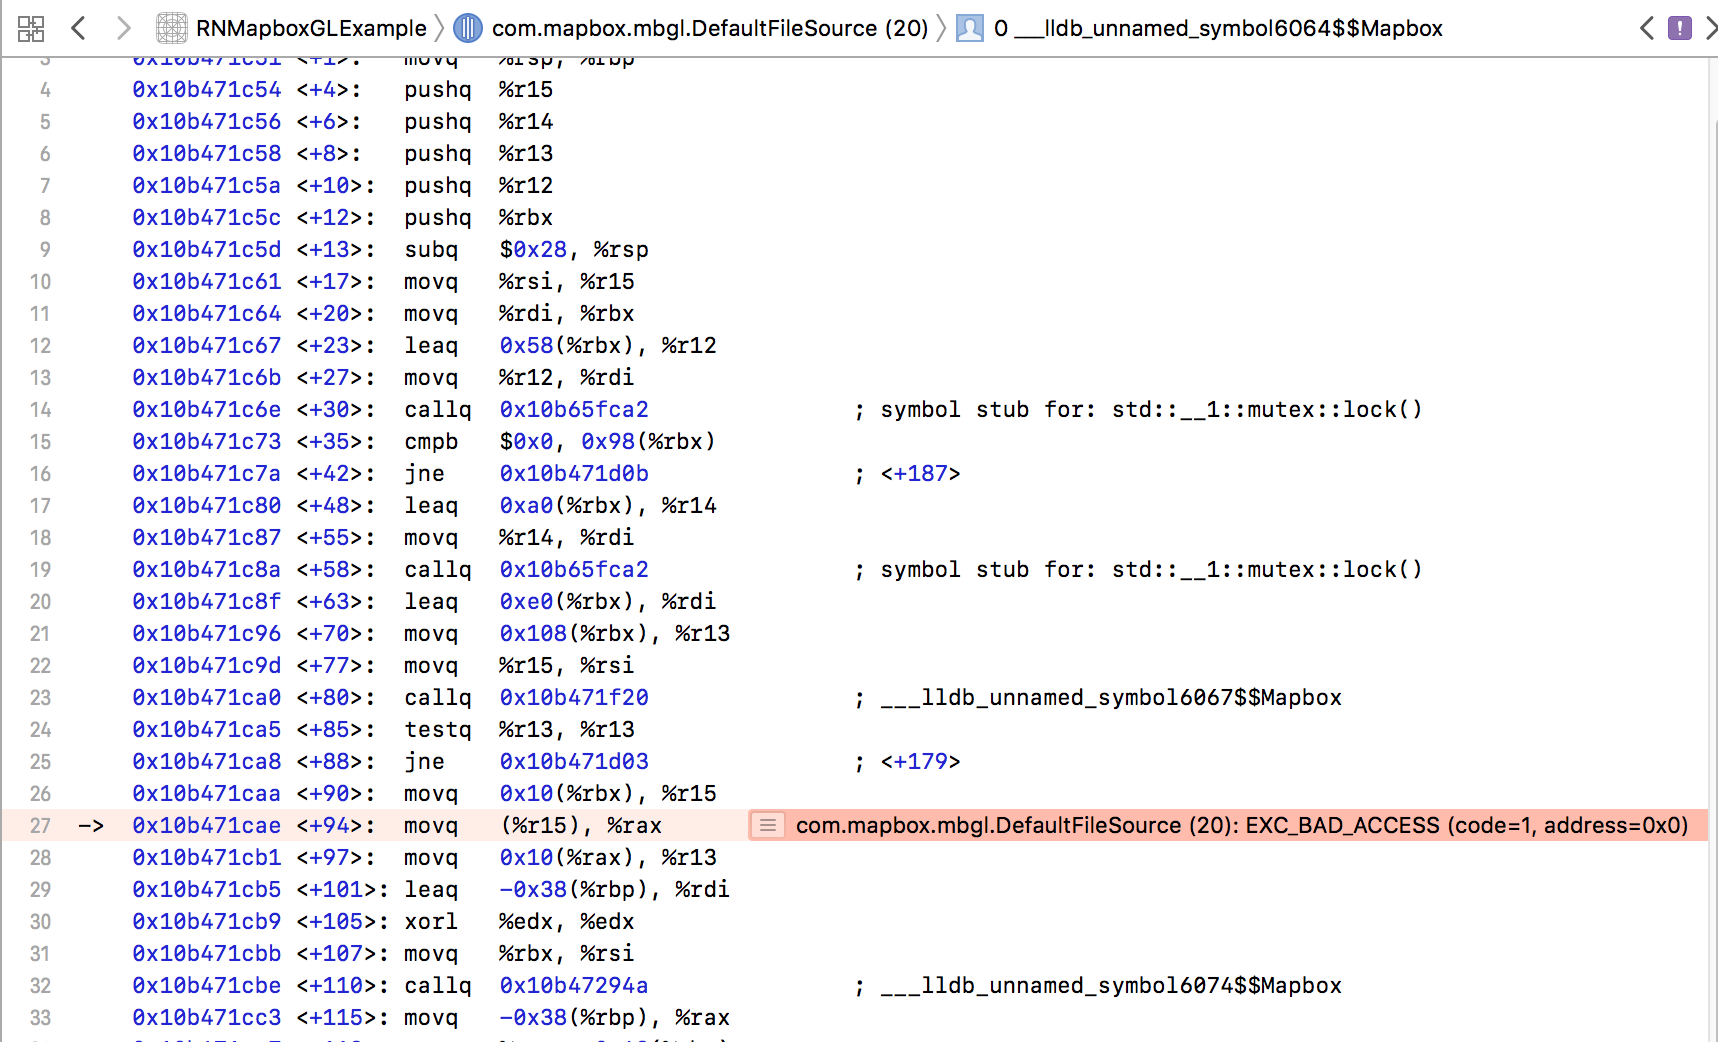The image size is (1718, 1042).
Task: Expand the EXC_BAD_ACCESS annotation lines icon
Action: (768, 825)
